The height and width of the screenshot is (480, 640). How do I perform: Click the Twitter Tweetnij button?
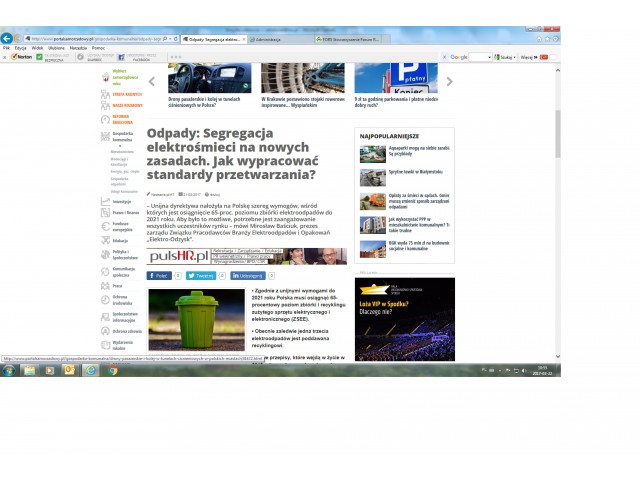click(200, 275)
